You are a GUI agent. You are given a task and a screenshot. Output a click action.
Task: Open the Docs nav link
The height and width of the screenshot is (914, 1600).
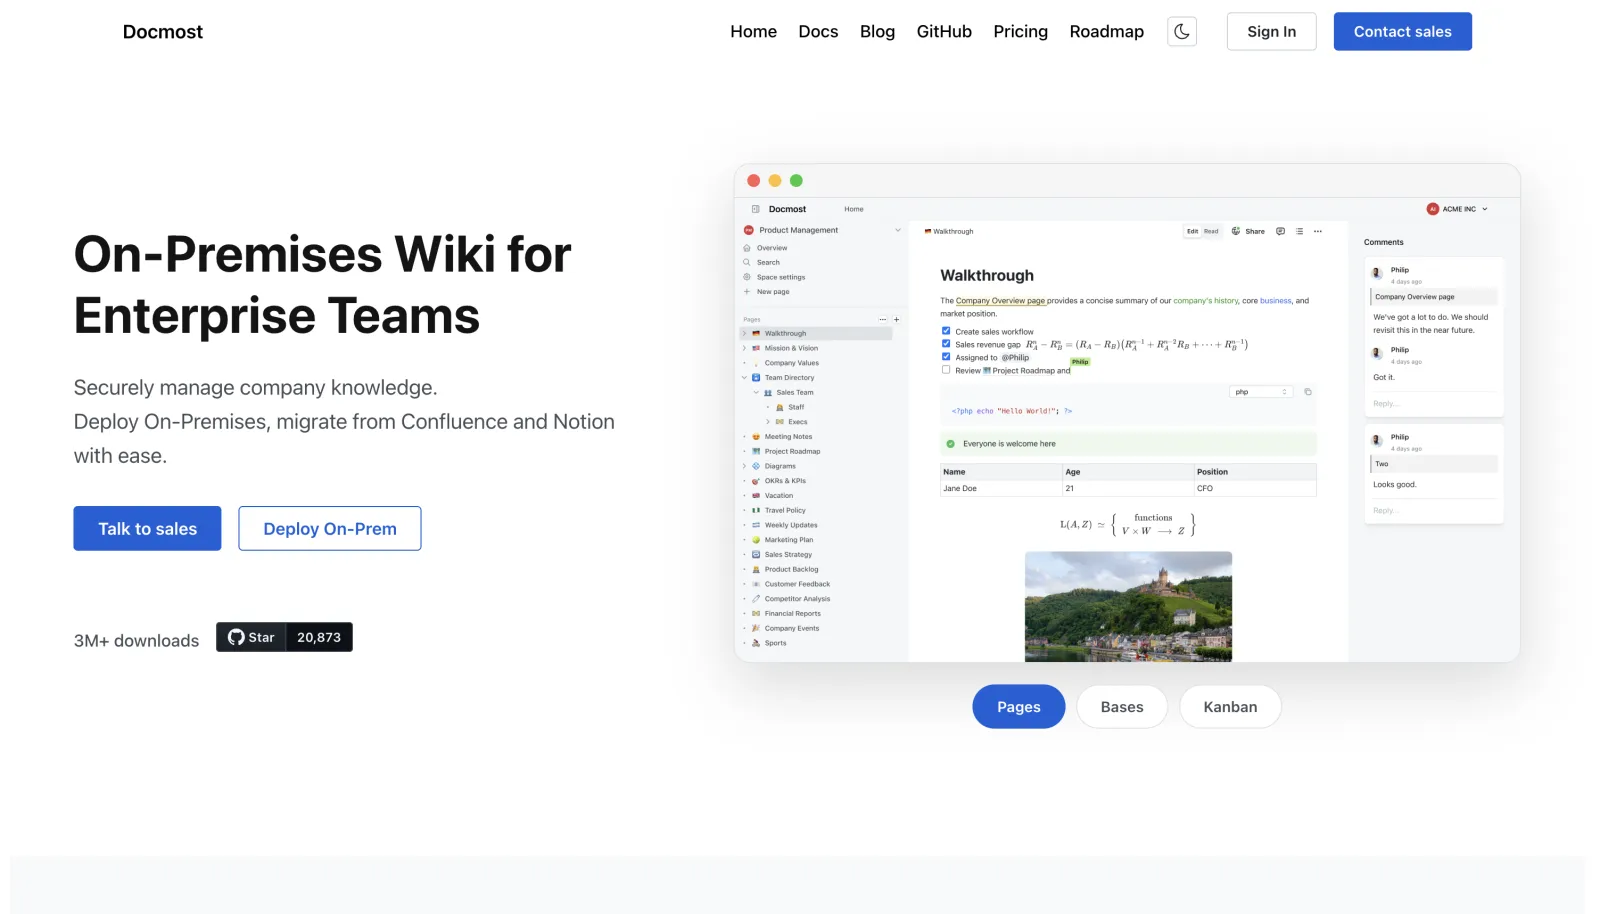(818, 31)
